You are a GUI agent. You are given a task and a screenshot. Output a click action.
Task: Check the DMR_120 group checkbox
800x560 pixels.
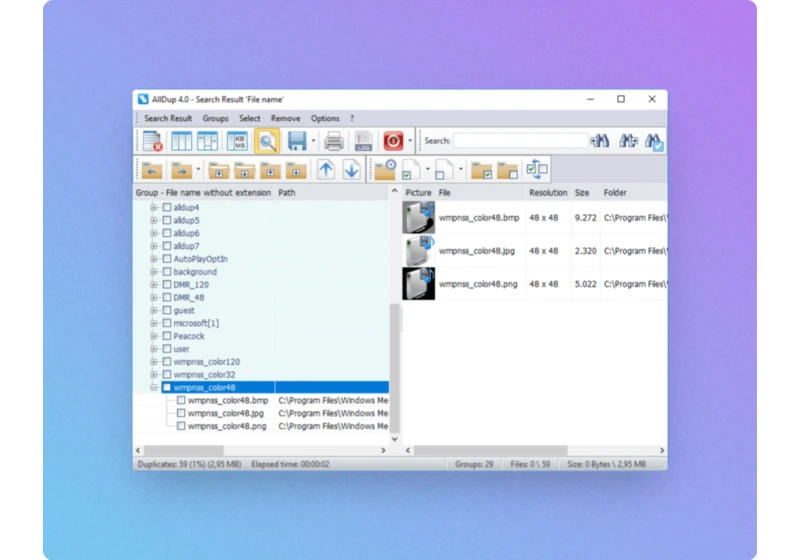167,284
